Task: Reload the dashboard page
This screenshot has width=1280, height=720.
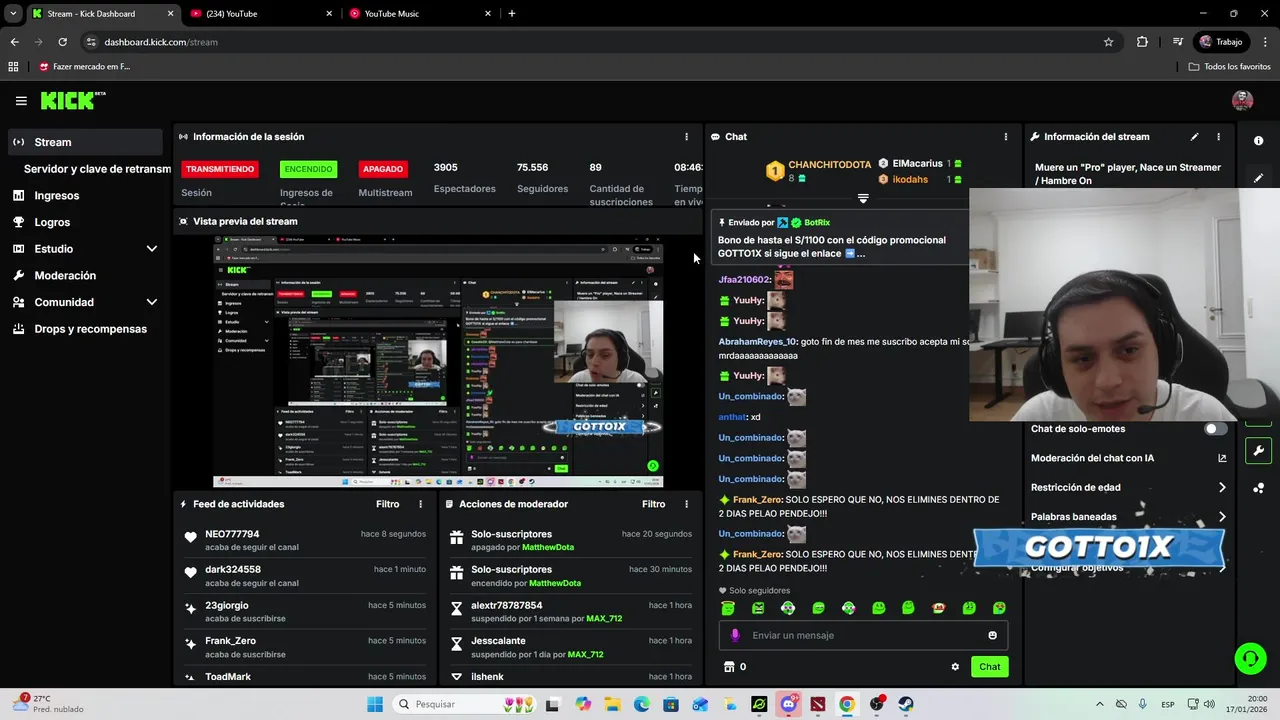Action: (x=62, y=42)
